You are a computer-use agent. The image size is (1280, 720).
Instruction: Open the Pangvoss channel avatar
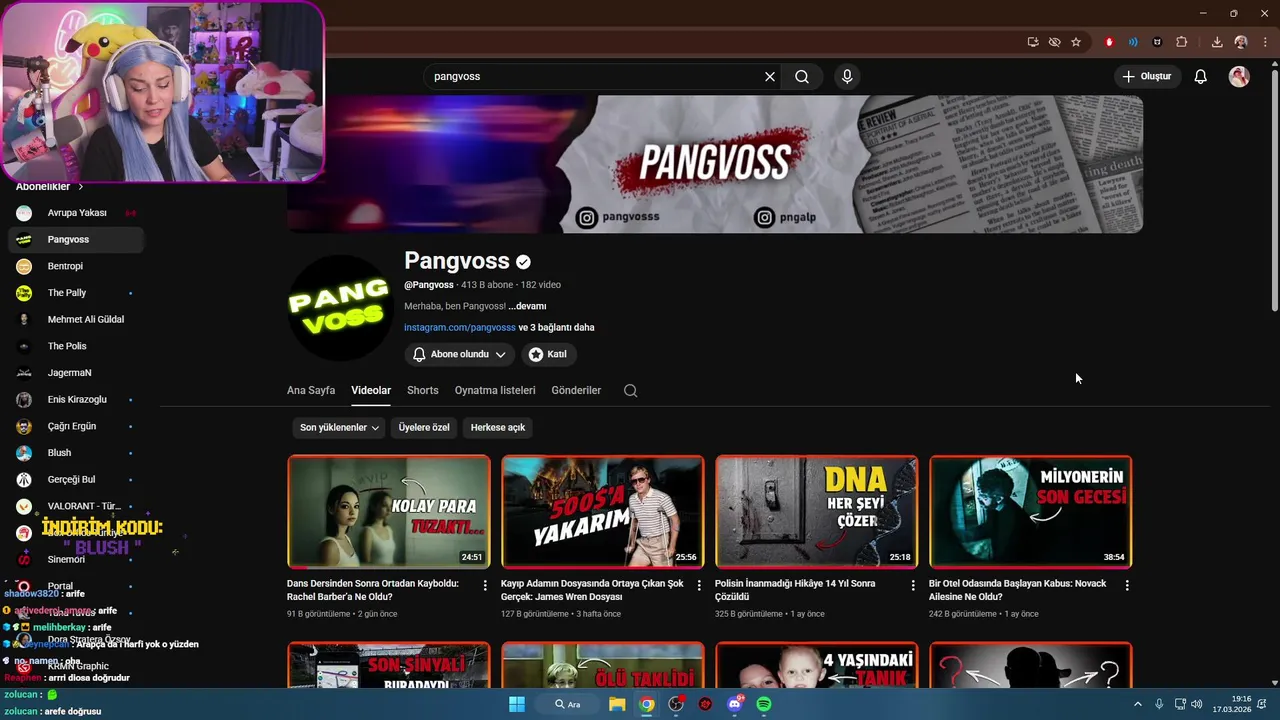(340, 307)
